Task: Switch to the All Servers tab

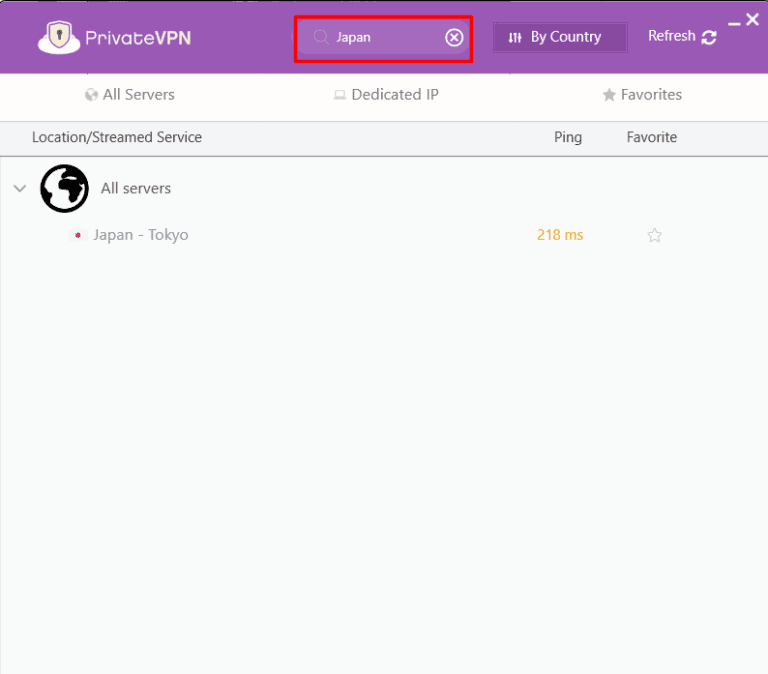Action: click(129, 94)
